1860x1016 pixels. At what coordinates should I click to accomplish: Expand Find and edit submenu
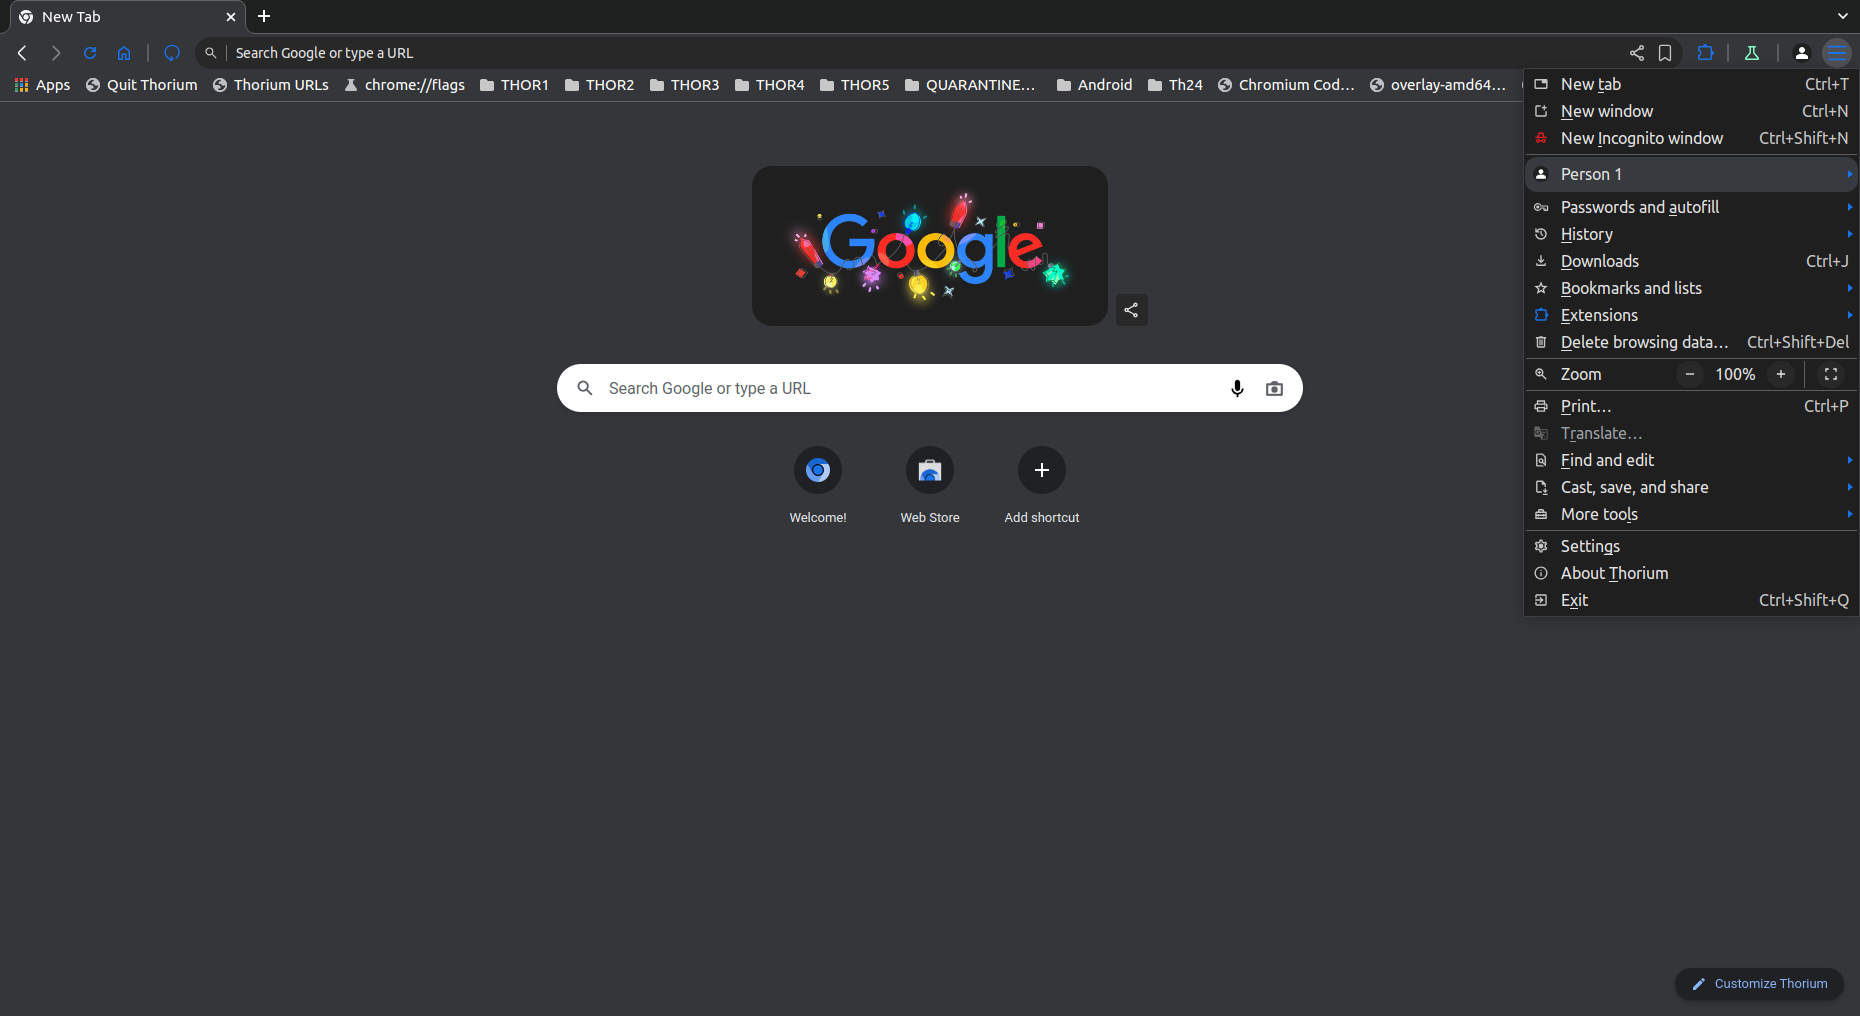[x=1691, y=460]
